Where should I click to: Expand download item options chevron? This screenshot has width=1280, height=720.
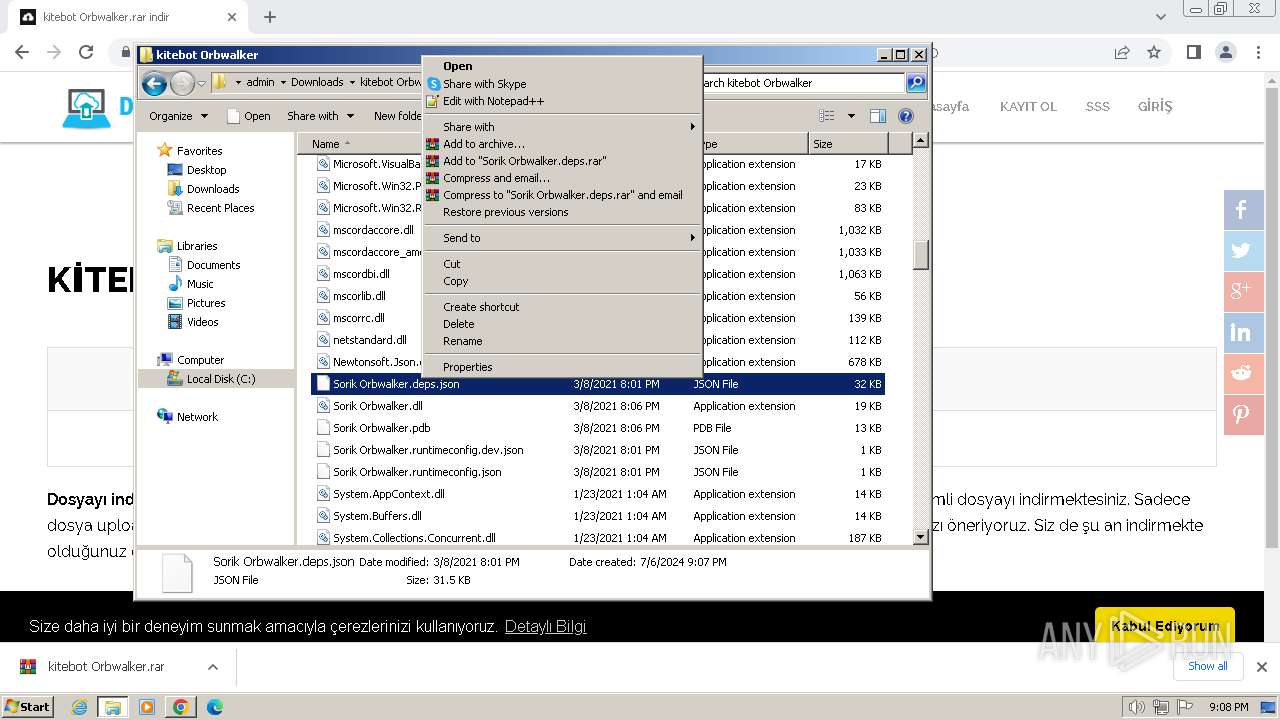212,667
